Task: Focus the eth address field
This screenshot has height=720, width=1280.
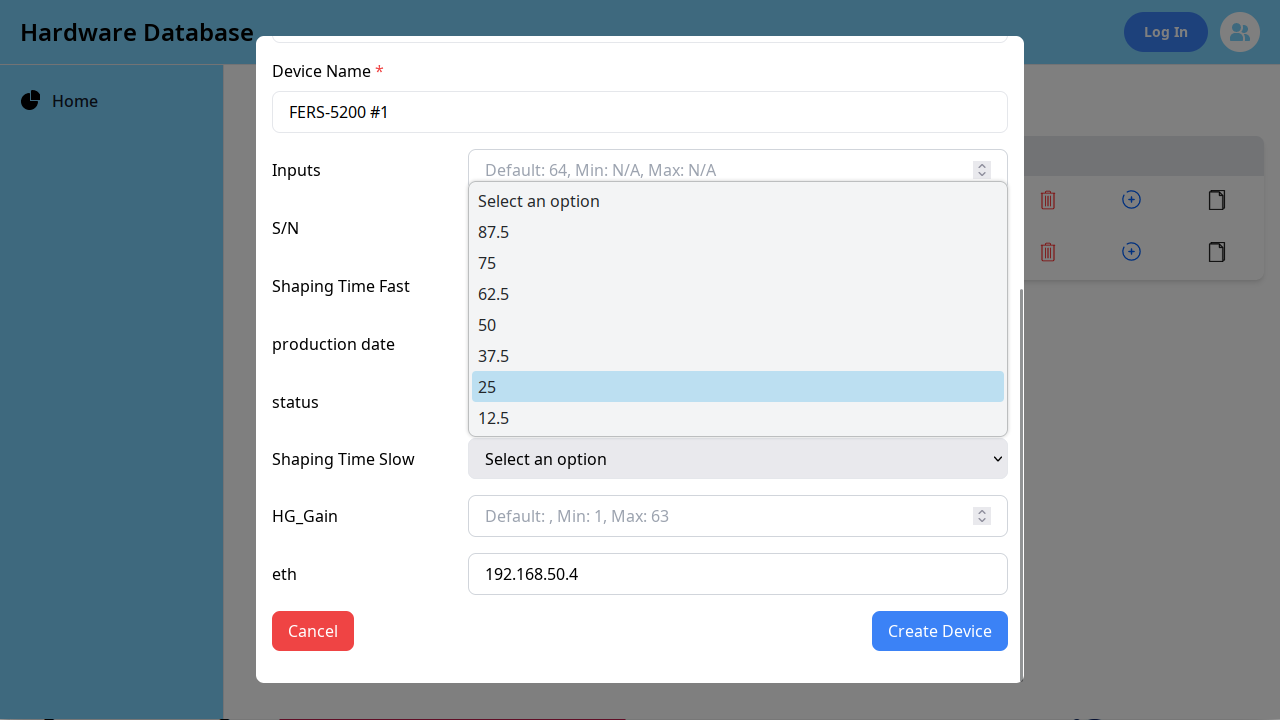Action: [738, 574]
